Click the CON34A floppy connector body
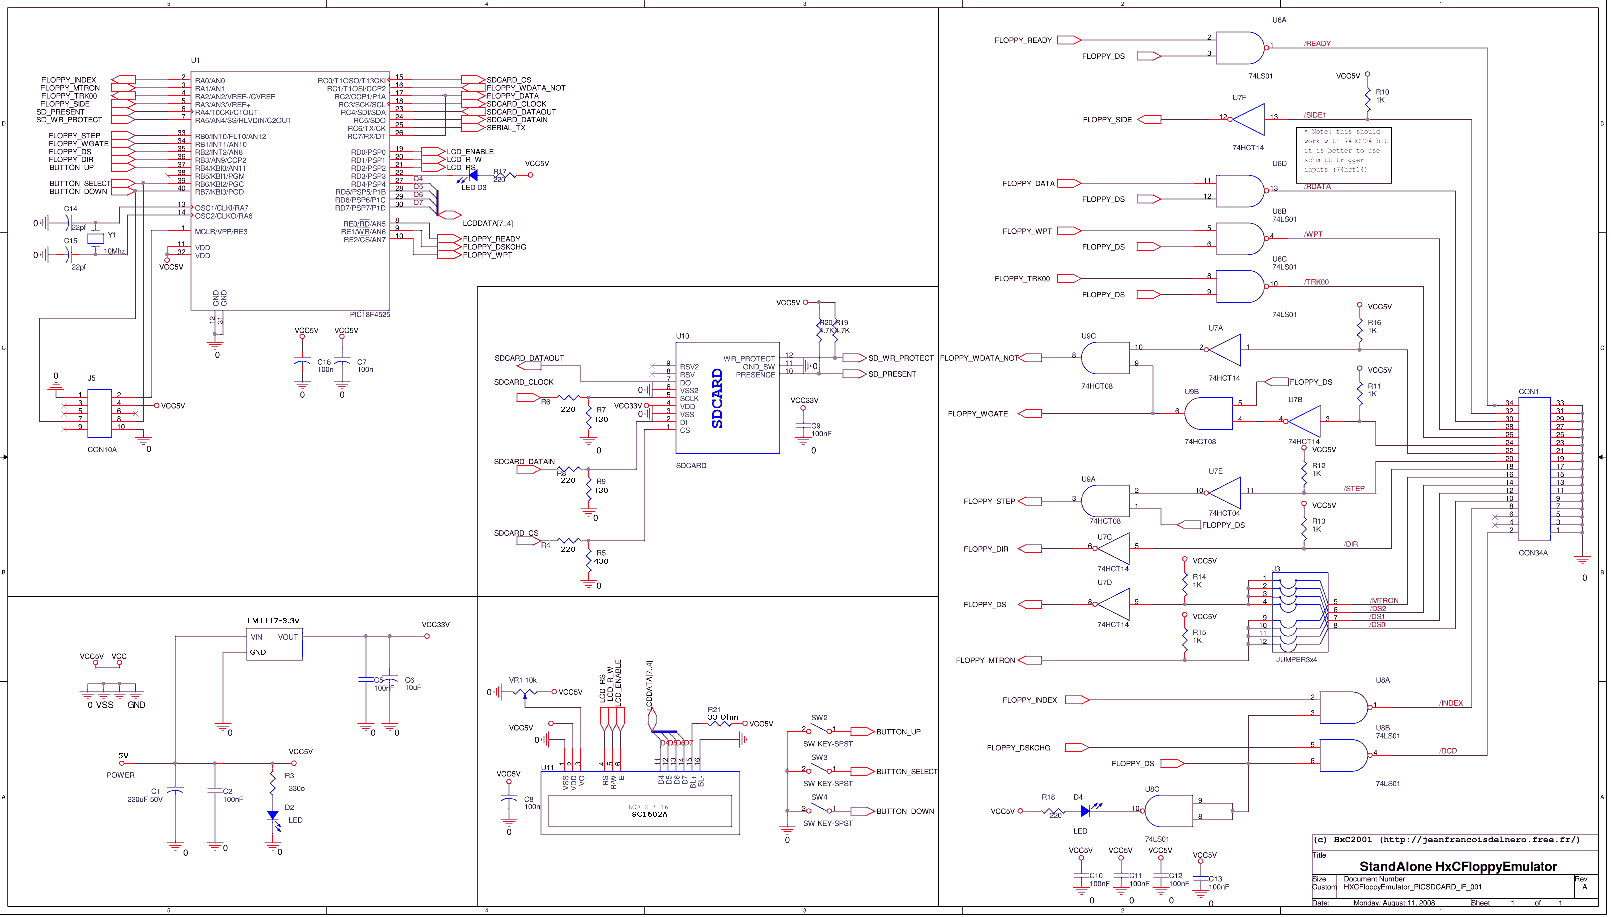This screenshot has width=1611, height=917. tap(1529, 467)
